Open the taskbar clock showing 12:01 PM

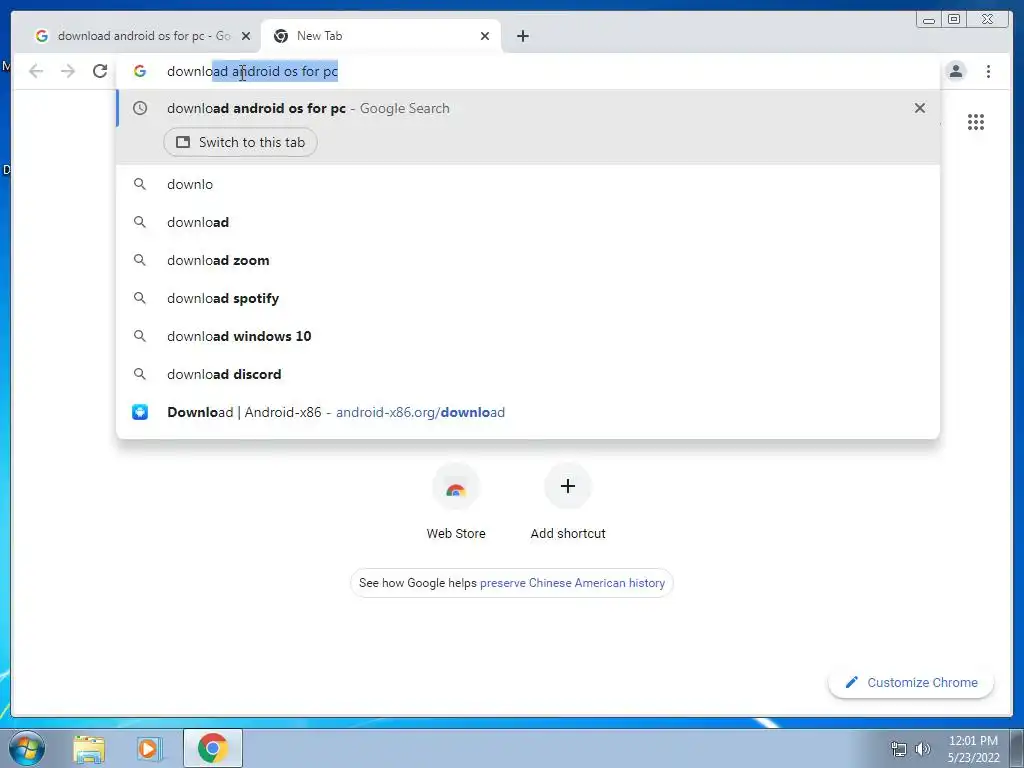[x=973, y=749]
